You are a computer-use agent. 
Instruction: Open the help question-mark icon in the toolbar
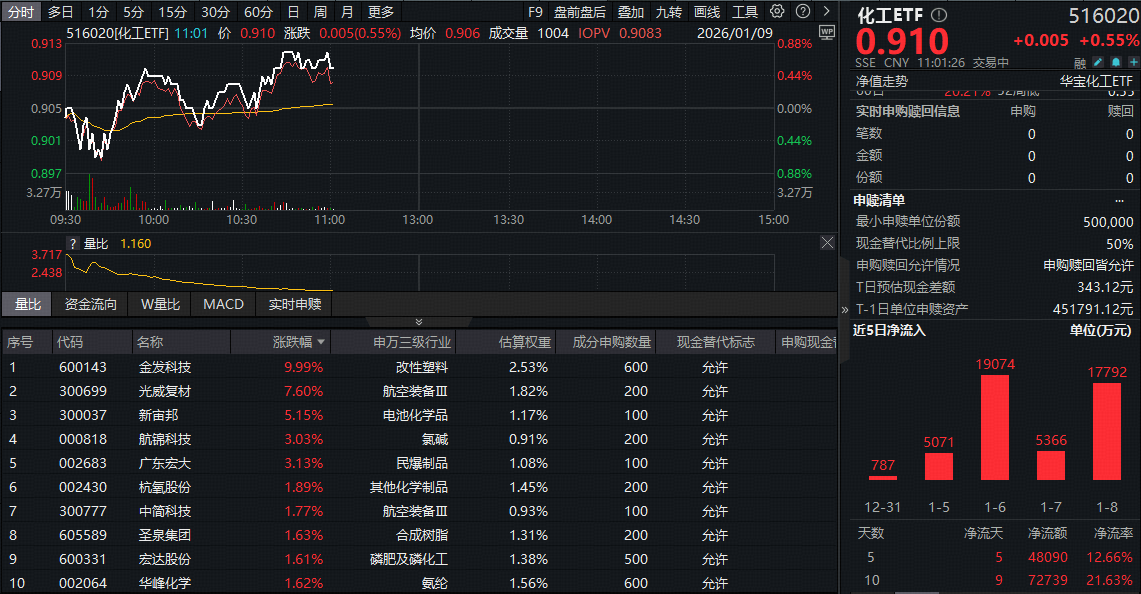(x=803, y=11)
